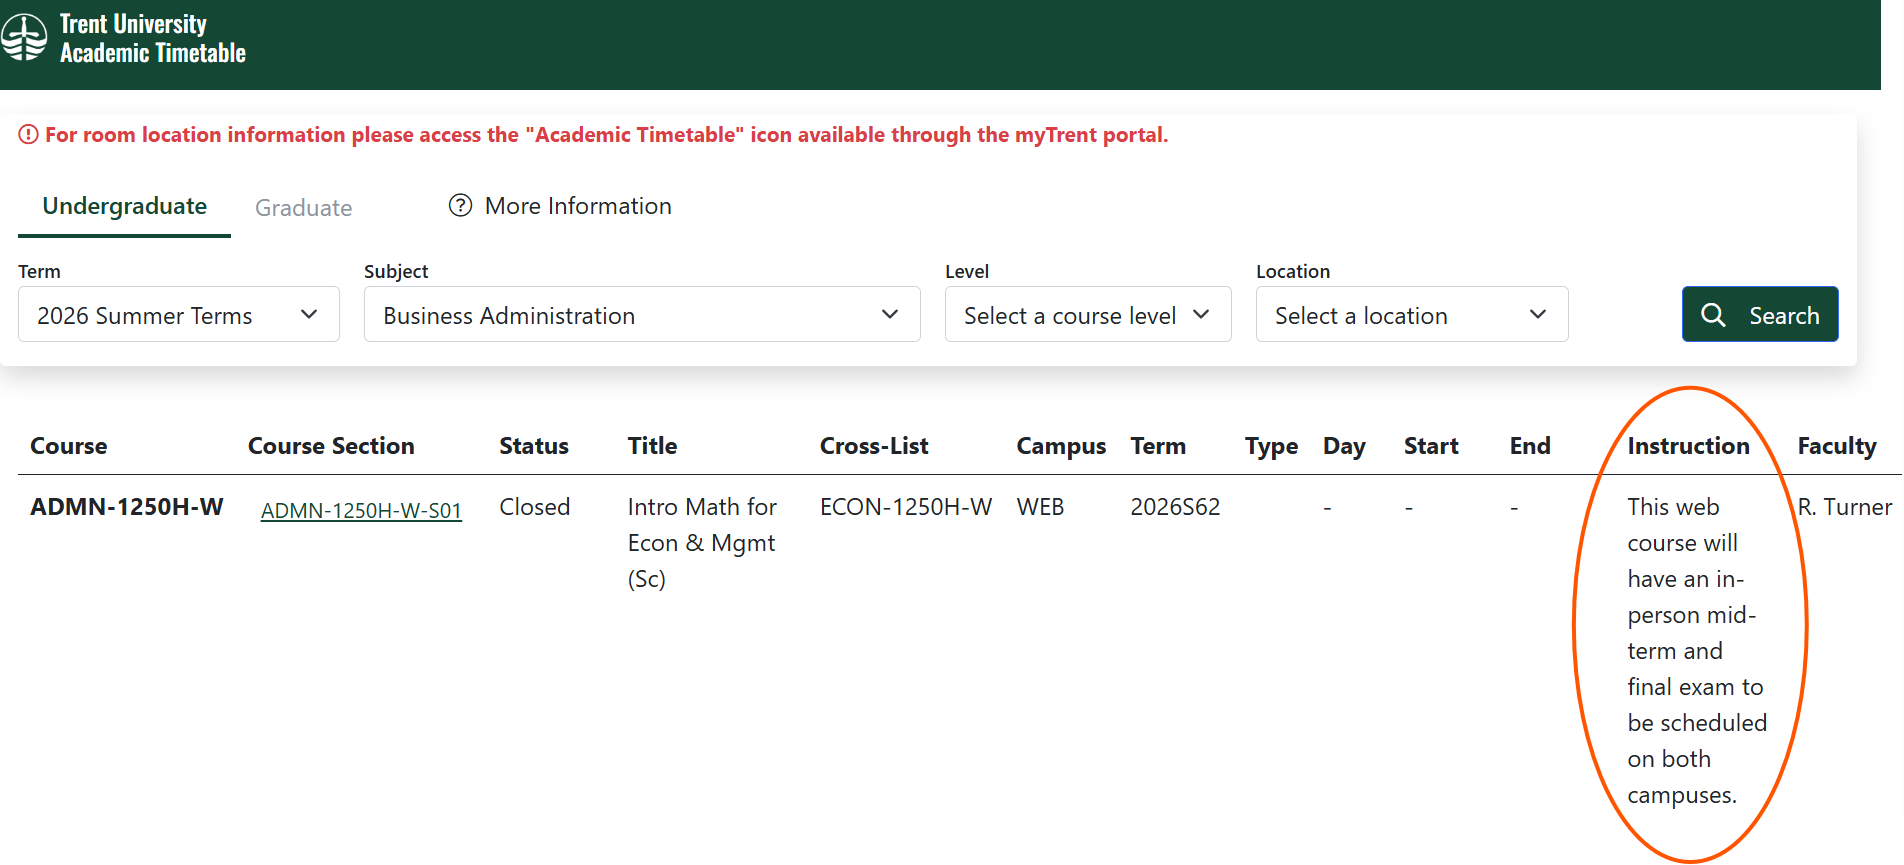The height and width of the screenshot is (865, 1904).
Task: Click the Faculty column header
Action: point(1837,447)
